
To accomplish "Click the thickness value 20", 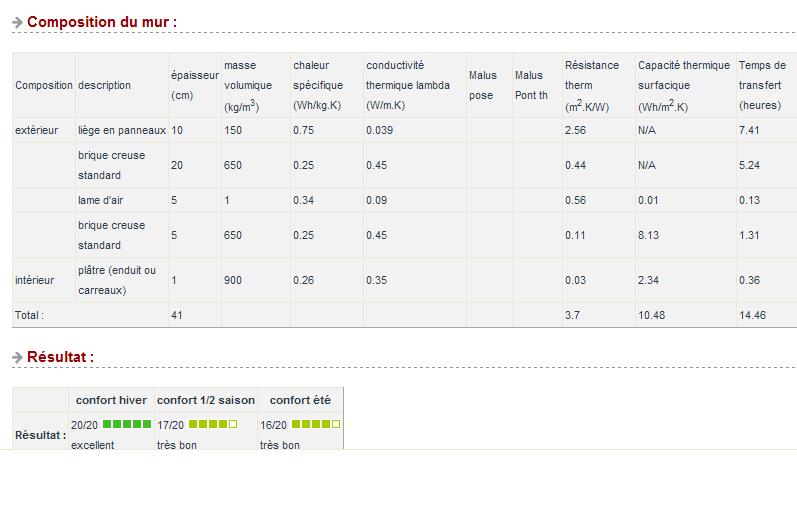I will point(177,165).
